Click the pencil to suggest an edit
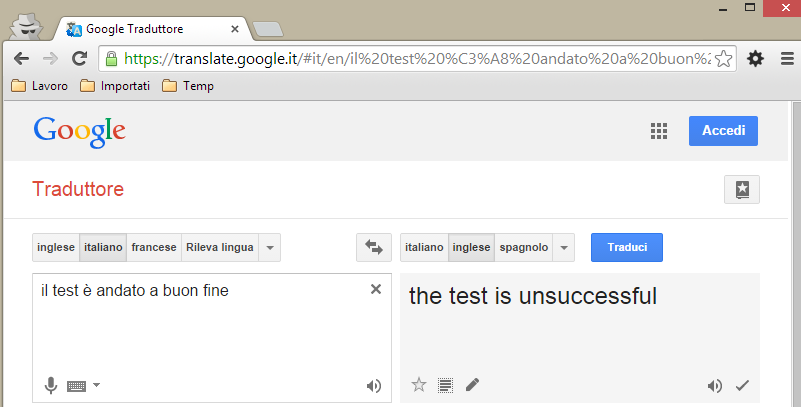801x407 pixels. [473, 385]
